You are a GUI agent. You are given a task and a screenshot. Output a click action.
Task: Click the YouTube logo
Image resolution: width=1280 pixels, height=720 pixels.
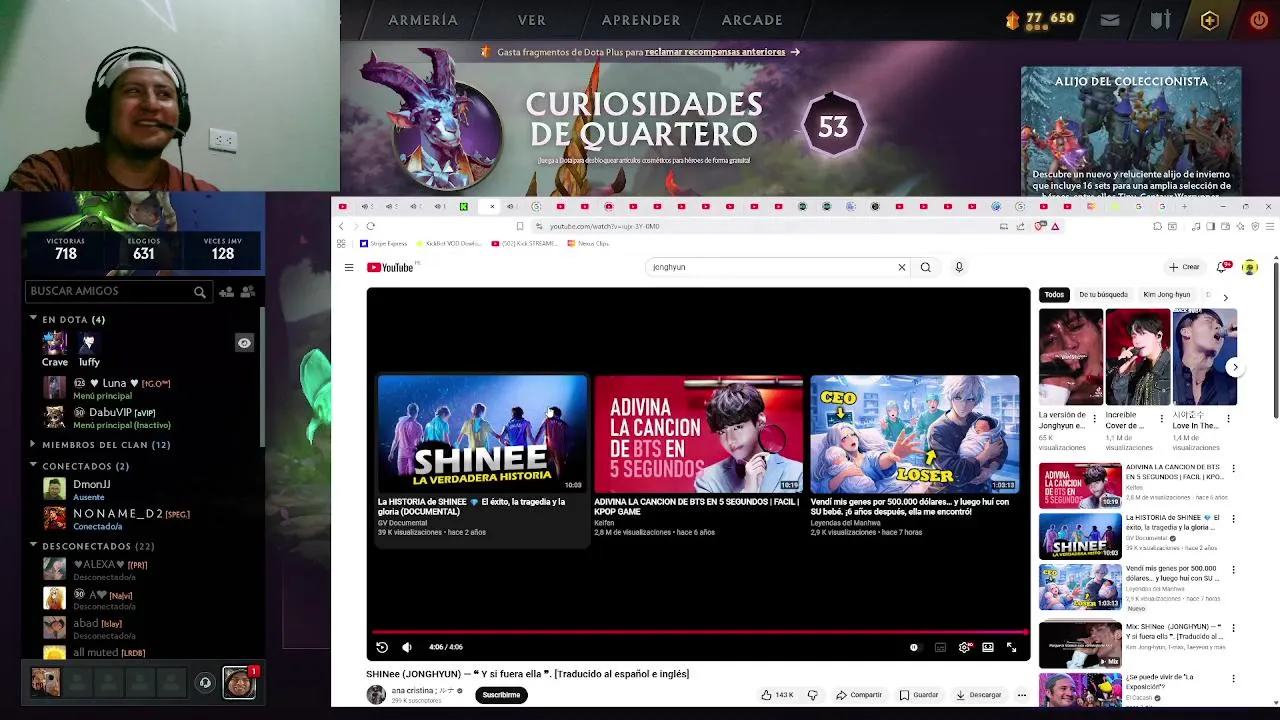click(x=390, y=267)
